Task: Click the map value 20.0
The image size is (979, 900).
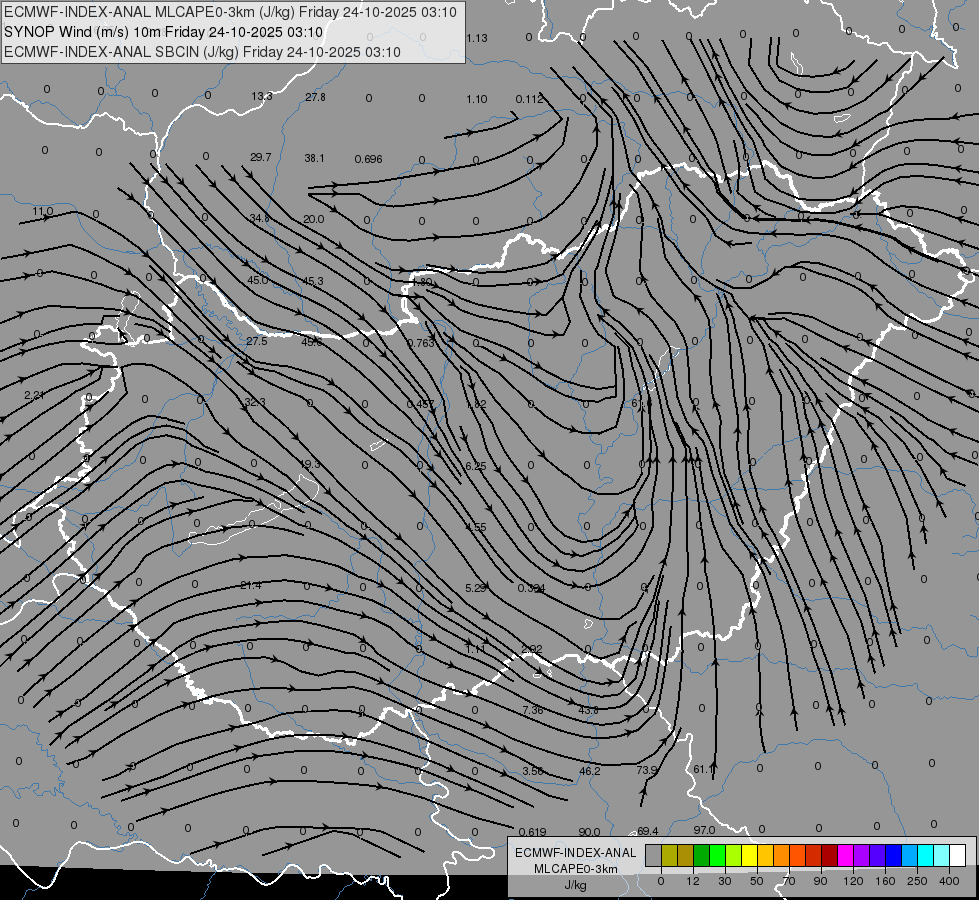Action: pos(313,219)
